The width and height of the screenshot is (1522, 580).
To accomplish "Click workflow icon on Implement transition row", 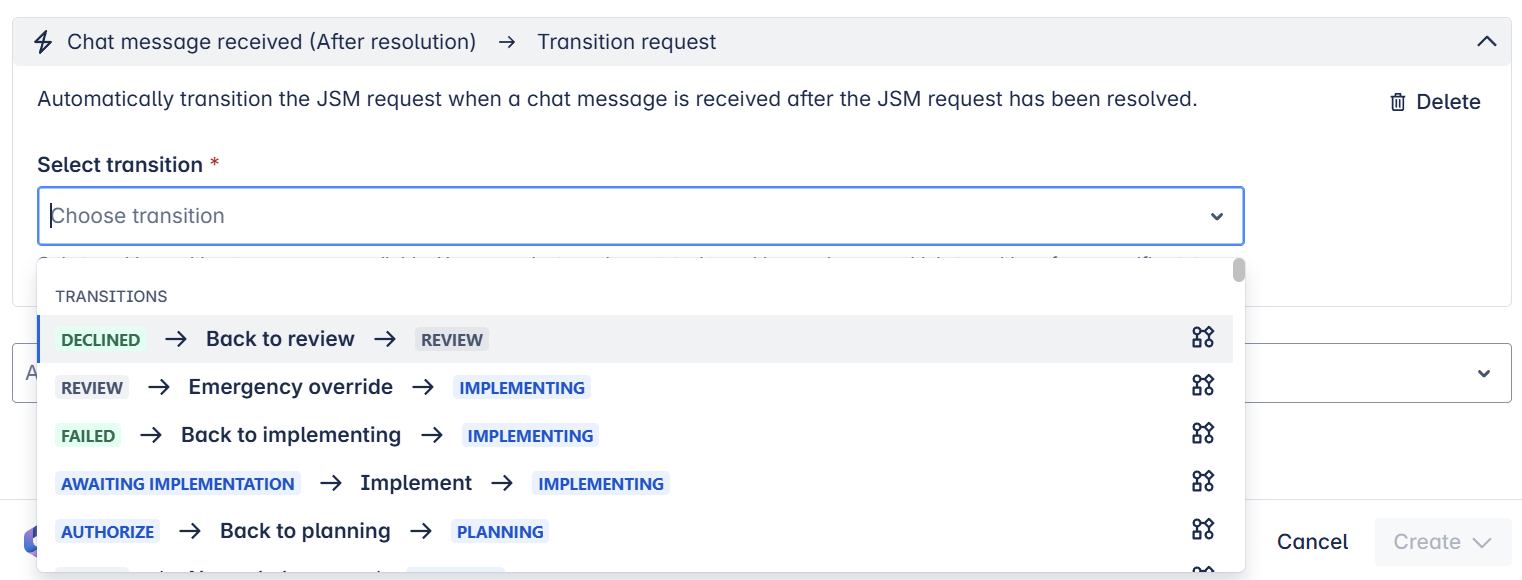I will (1202, 482).
